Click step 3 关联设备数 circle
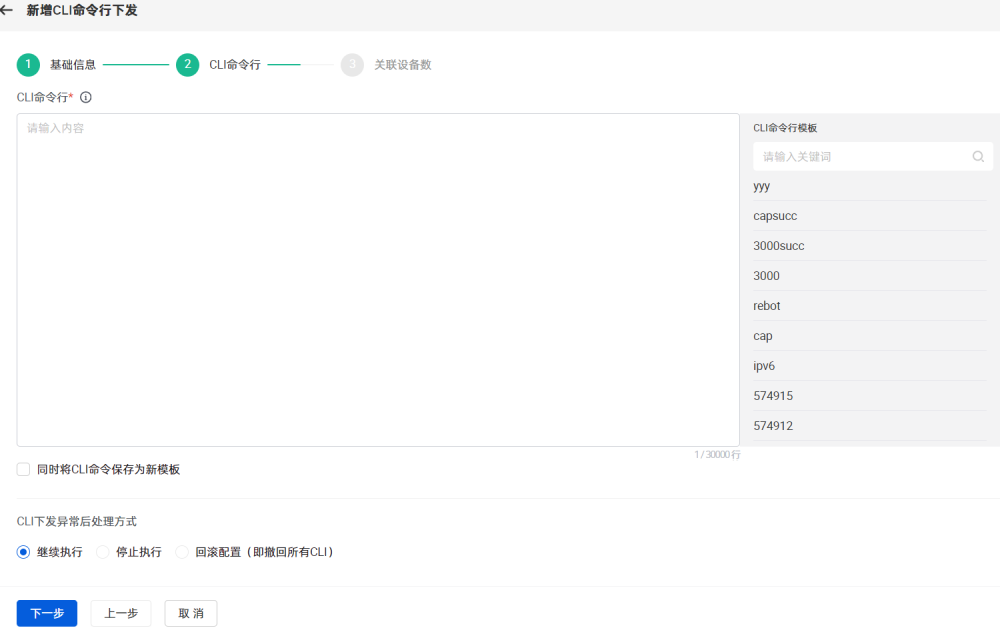Image resolution: width=1000 pixels, height=632 pixels. tap(352, 65)
